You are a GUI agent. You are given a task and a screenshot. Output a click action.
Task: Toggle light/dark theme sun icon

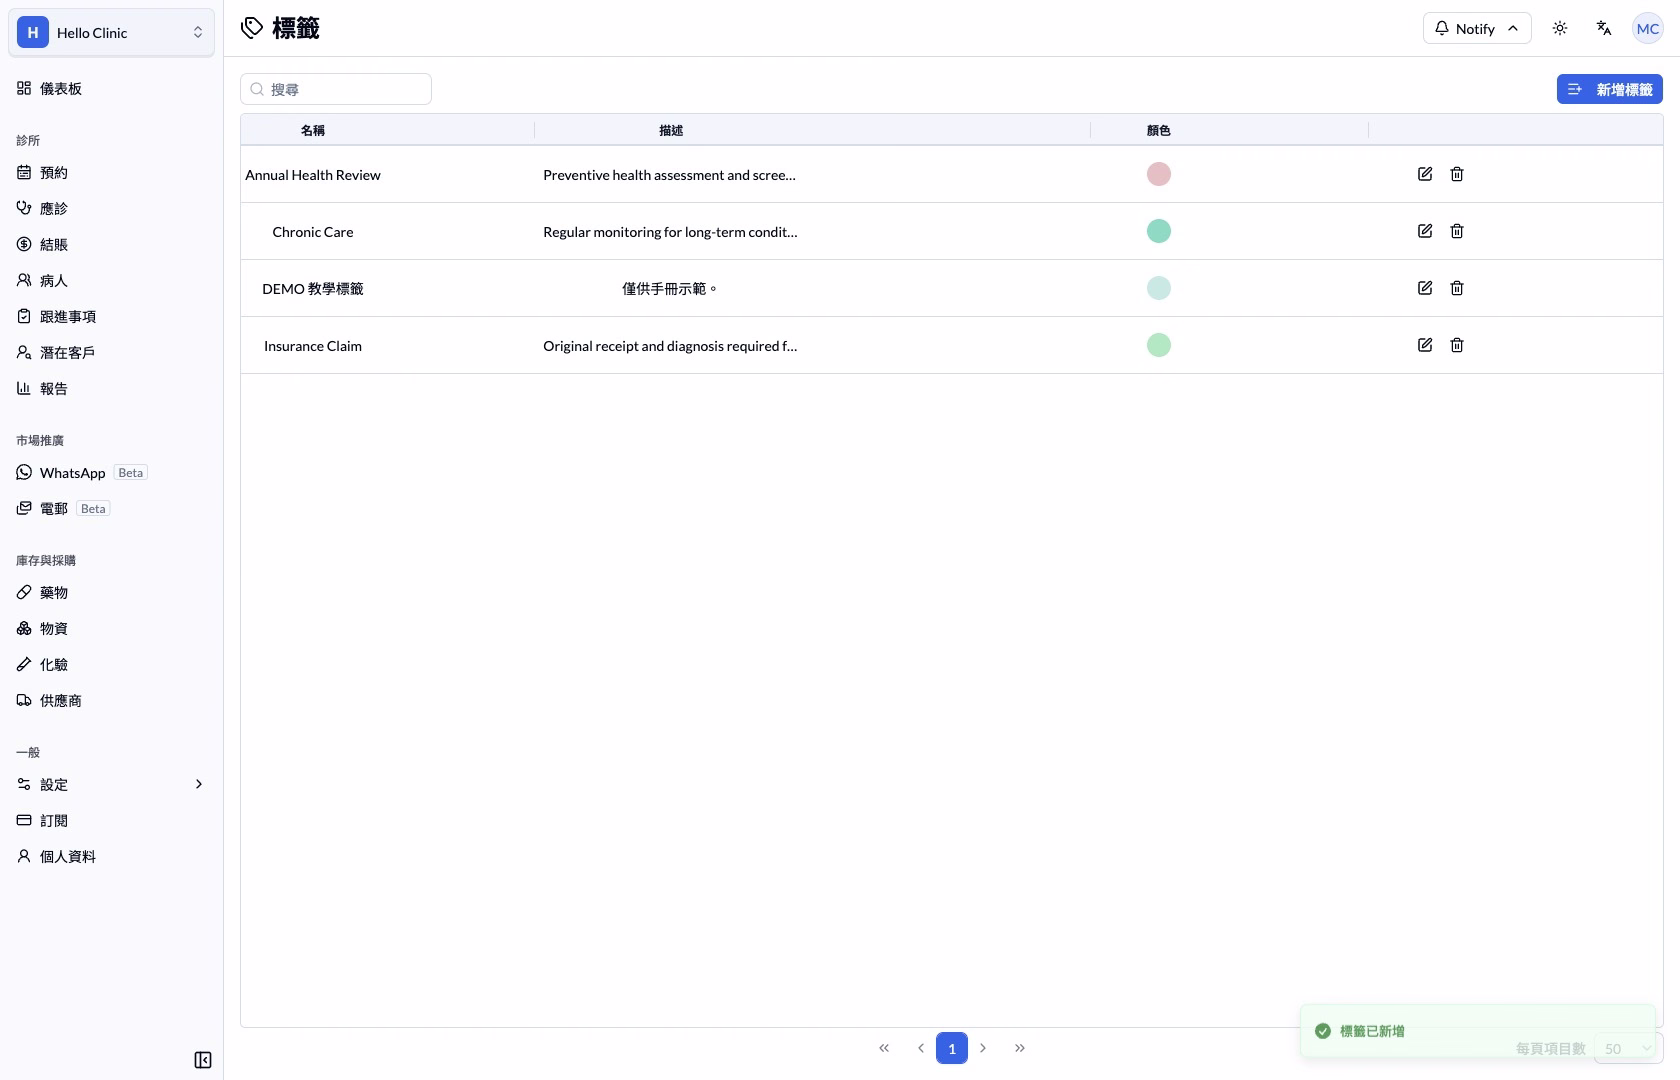pos(1560,28)
